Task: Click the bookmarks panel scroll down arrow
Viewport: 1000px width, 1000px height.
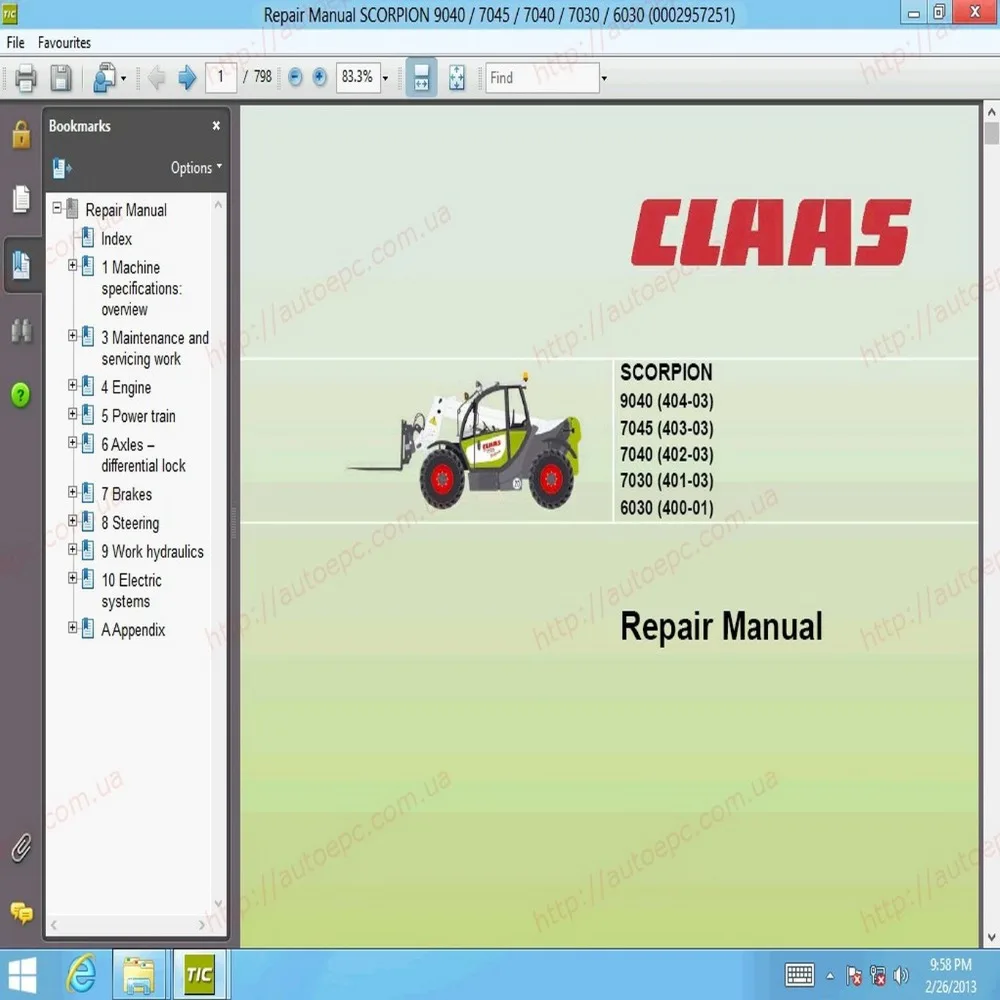Action: tap(219, 904)
